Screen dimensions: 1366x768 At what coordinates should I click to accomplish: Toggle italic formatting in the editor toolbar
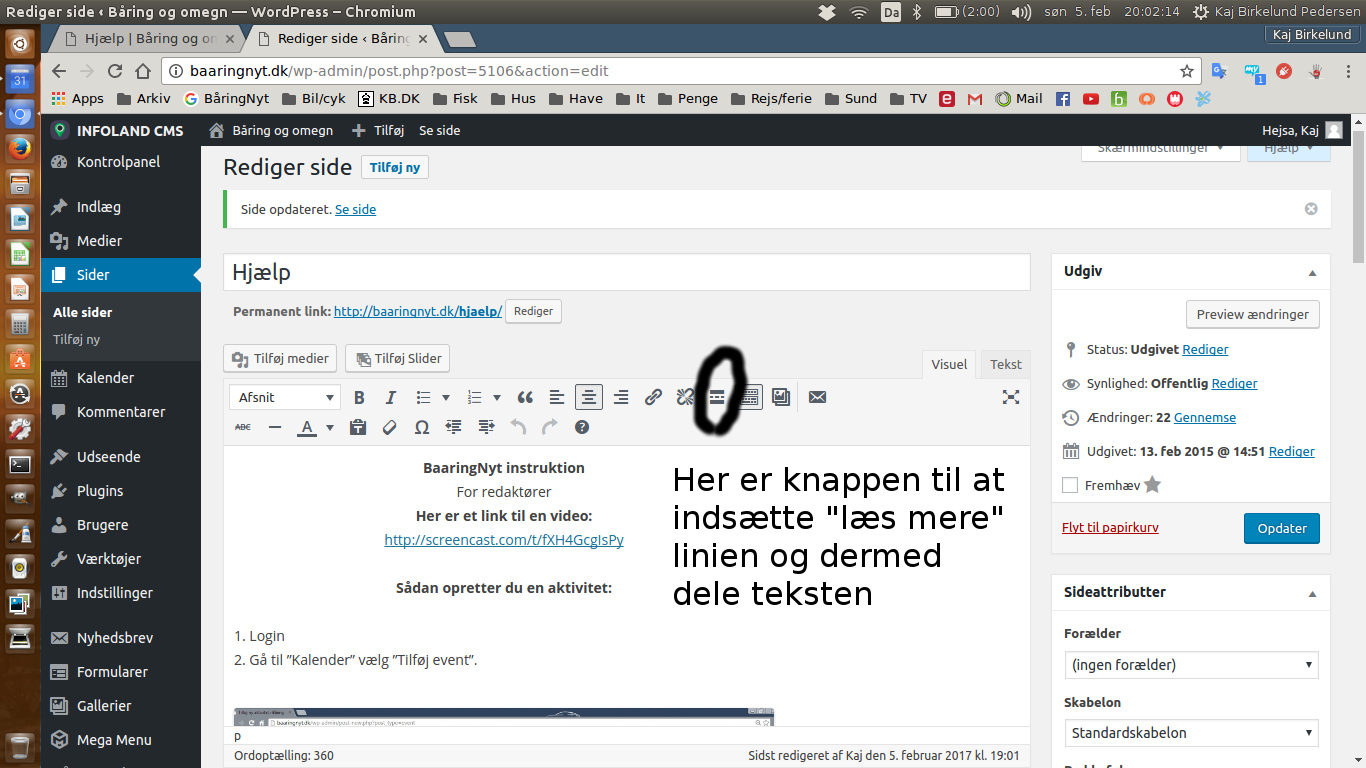coord(391,397)
